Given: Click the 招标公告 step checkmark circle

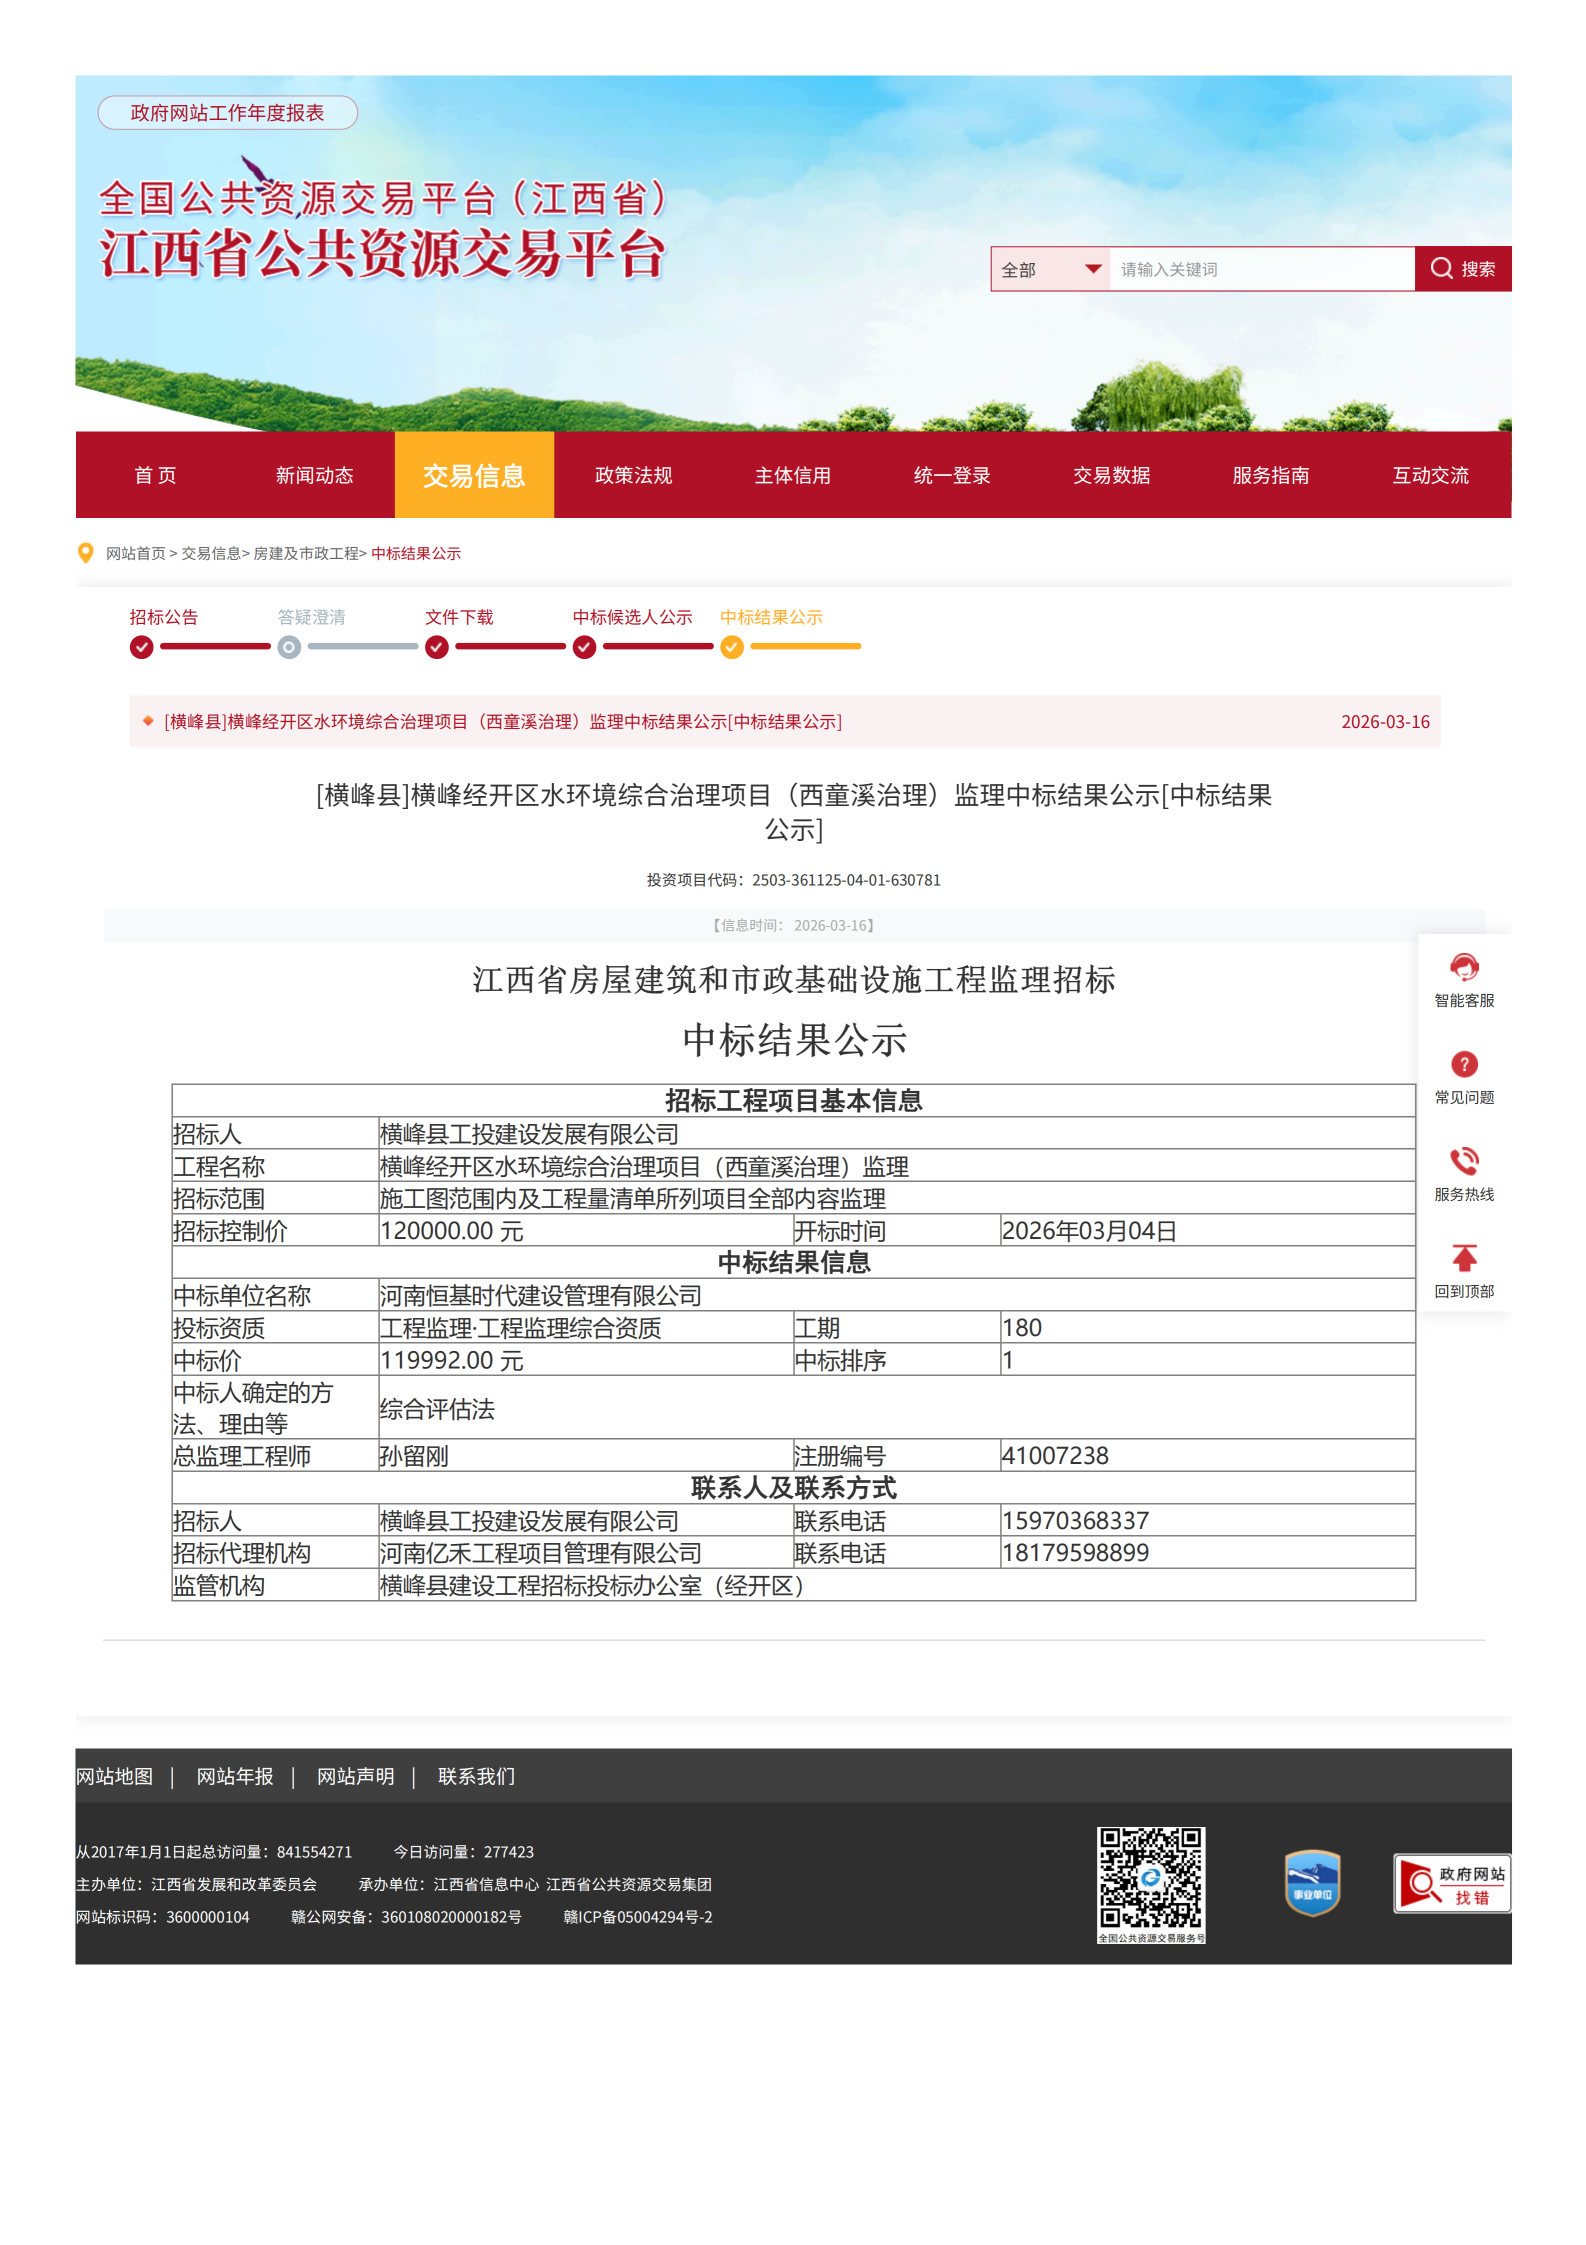Looking at the screenshot, I should click(x=142, y=648).
